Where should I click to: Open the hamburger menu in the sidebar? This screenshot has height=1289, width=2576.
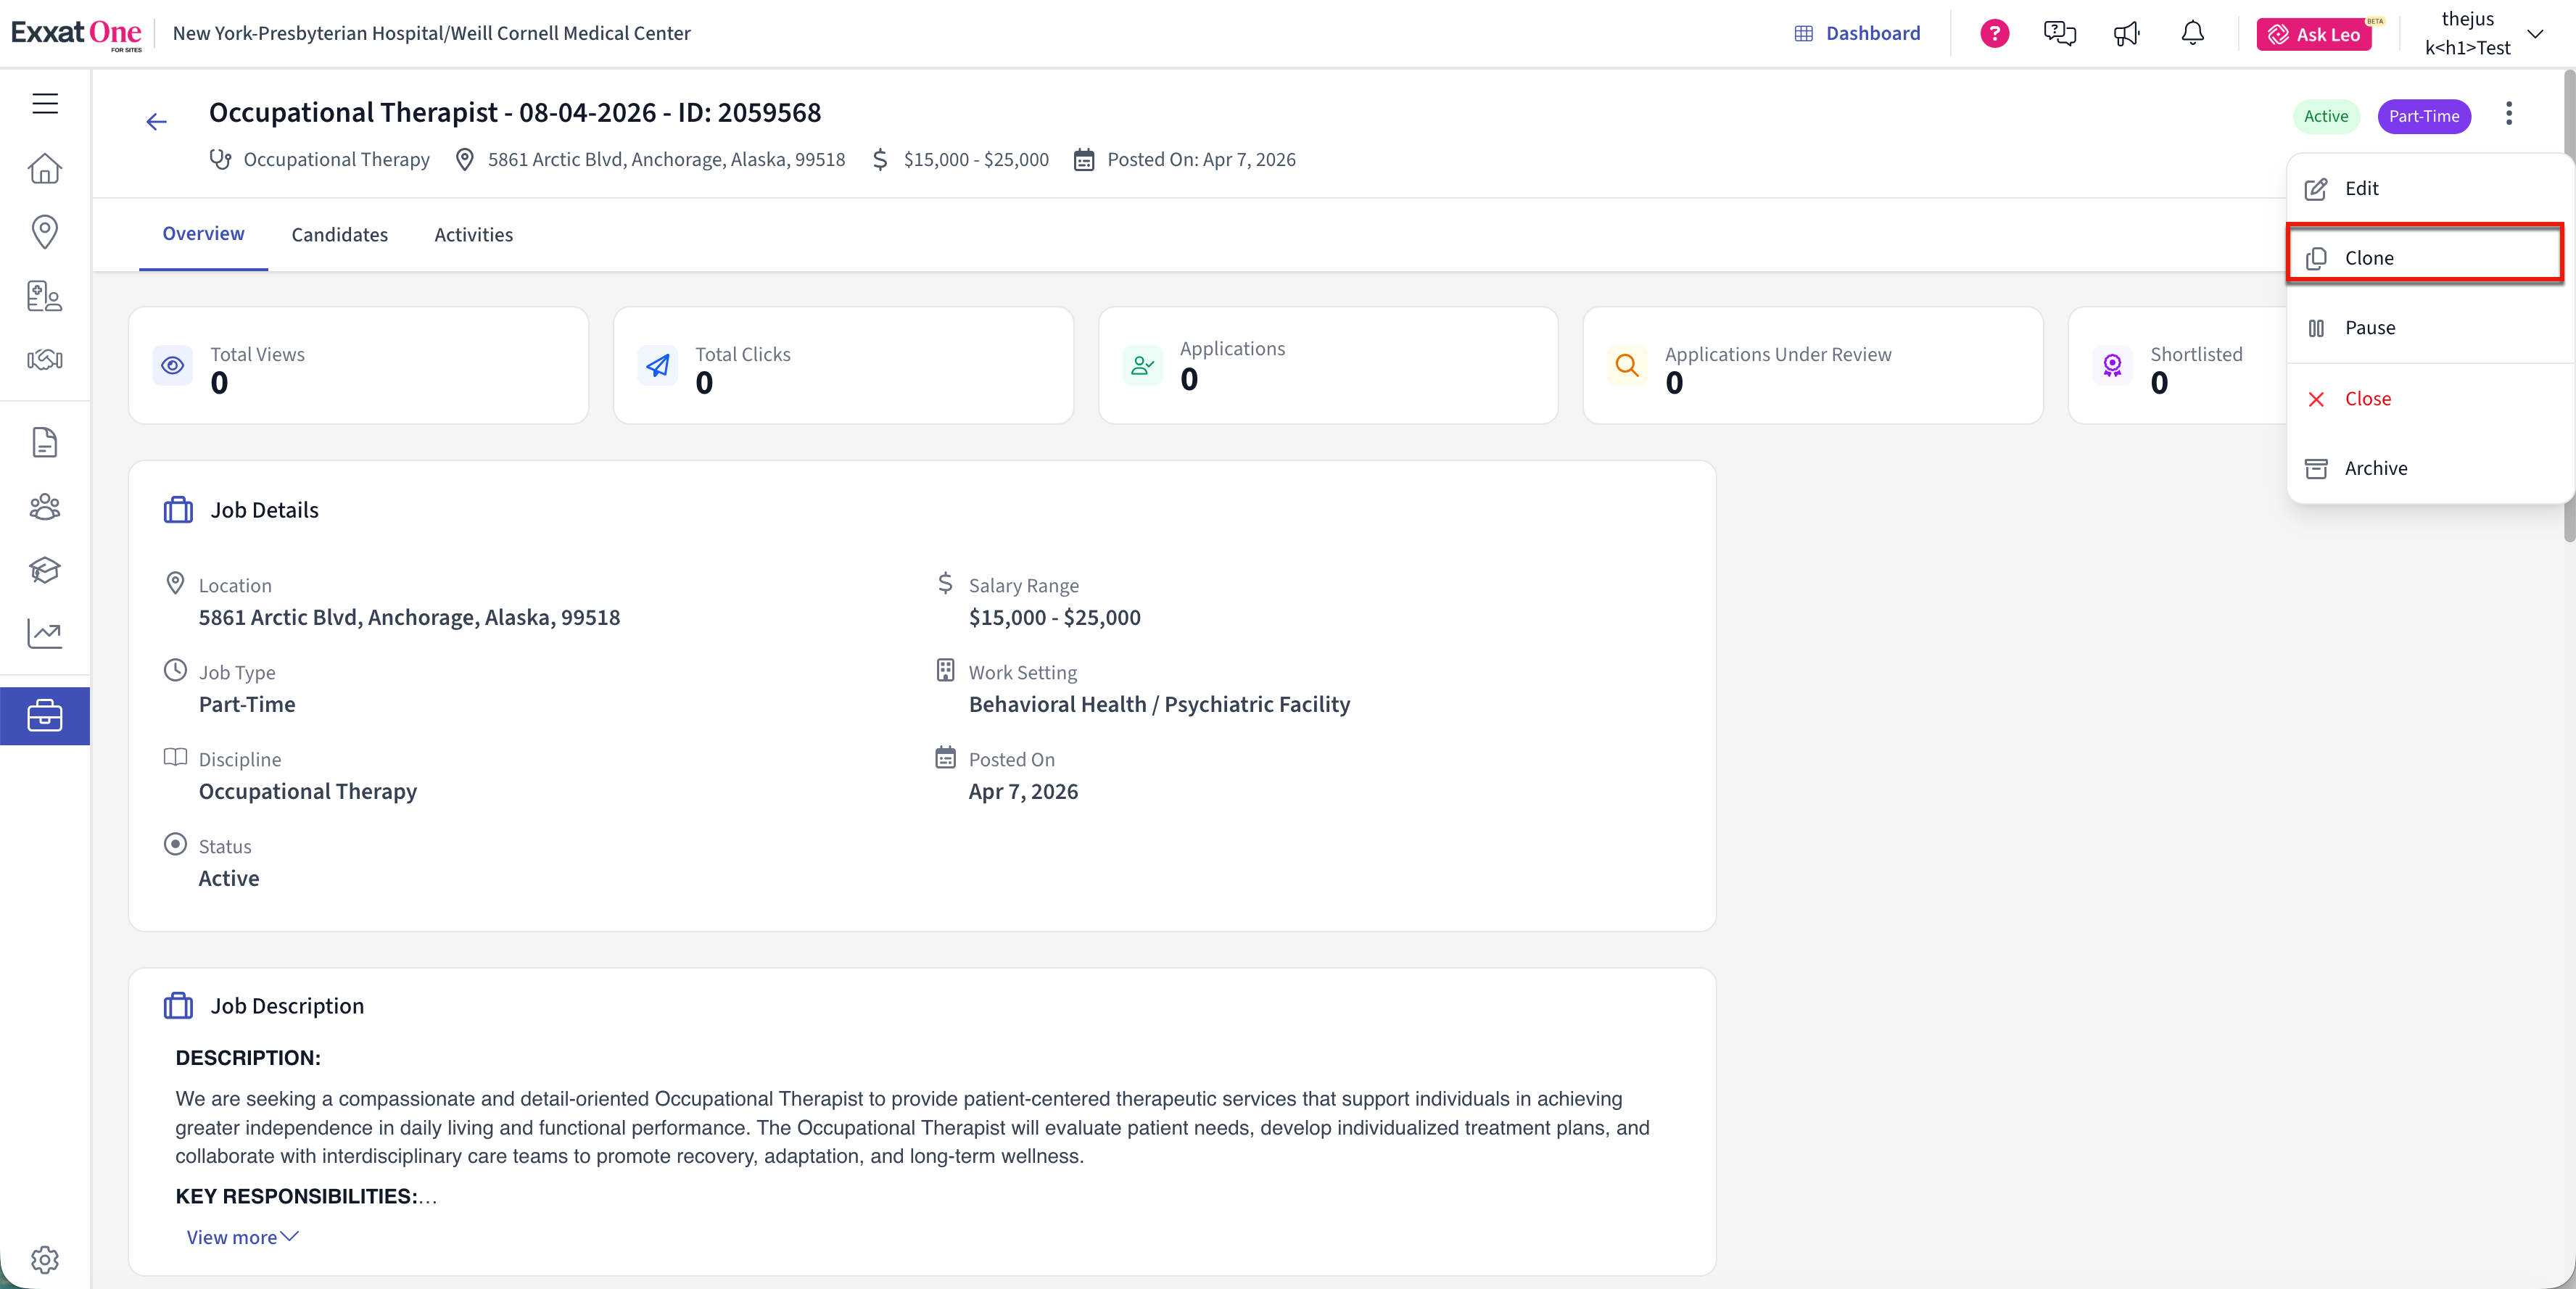(45, 103)
